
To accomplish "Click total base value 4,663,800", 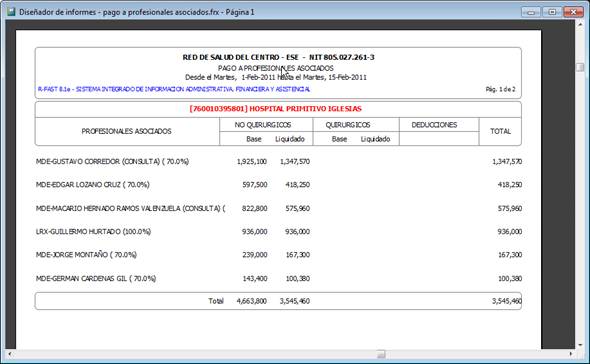I will click(252, 301).
